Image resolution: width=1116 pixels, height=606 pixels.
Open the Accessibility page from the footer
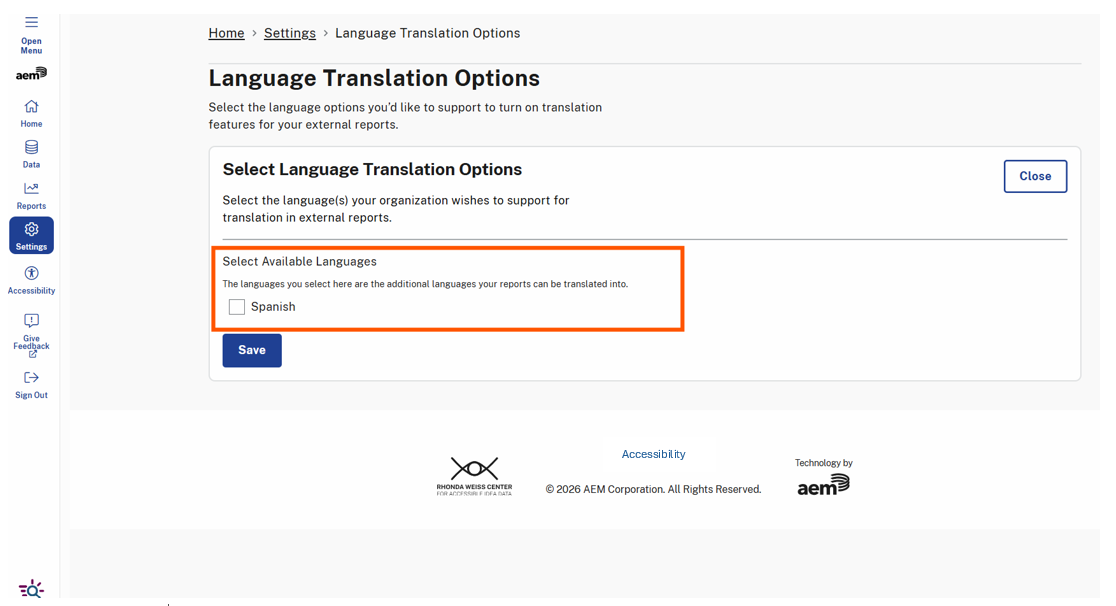coord(653,454)
